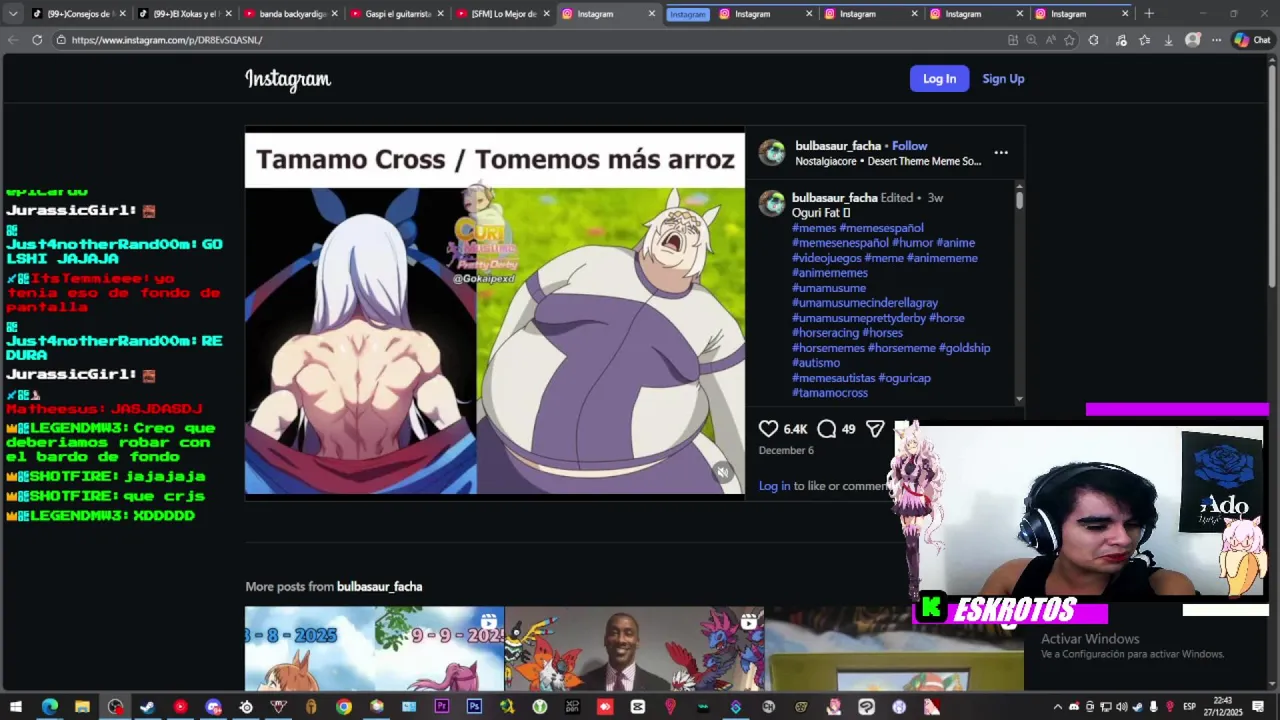Like the post with heart icon

(x=768, y=429)
